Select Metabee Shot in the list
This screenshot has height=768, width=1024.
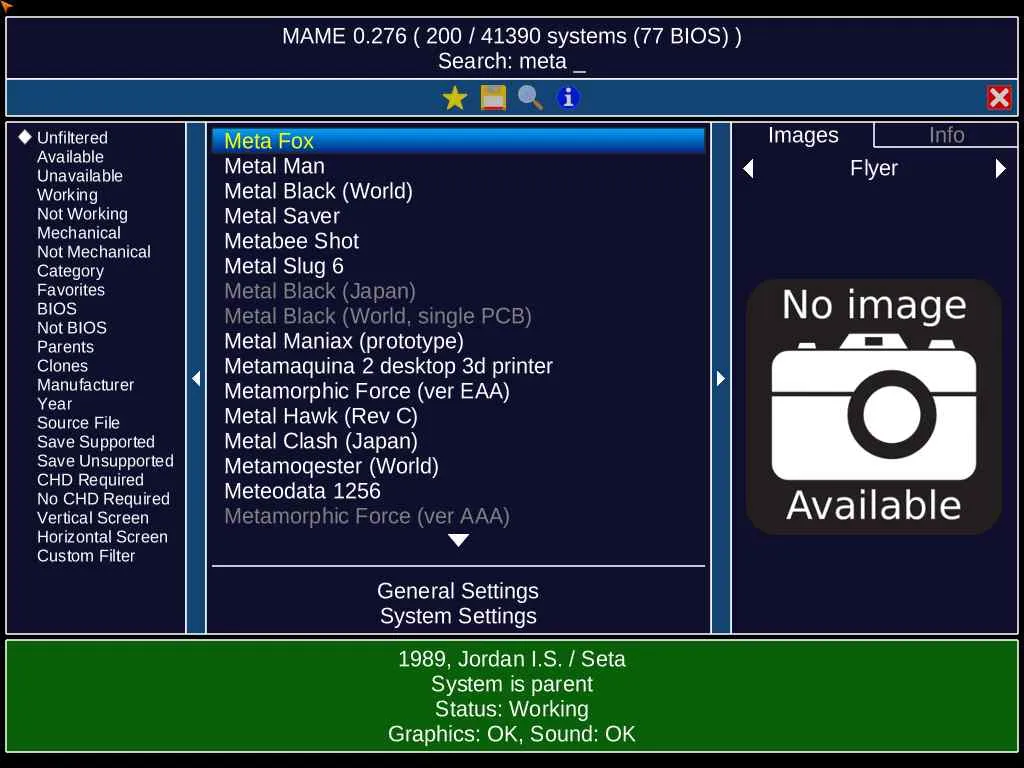pos(458,241)
